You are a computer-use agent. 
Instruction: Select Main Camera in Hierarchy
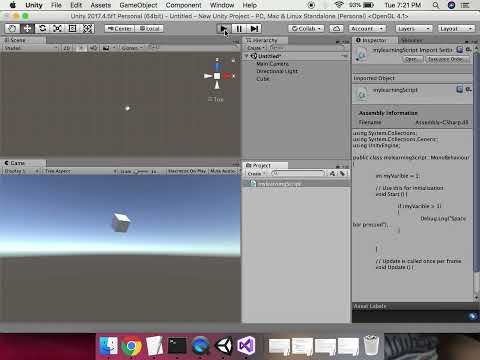(x=272, y=64)
